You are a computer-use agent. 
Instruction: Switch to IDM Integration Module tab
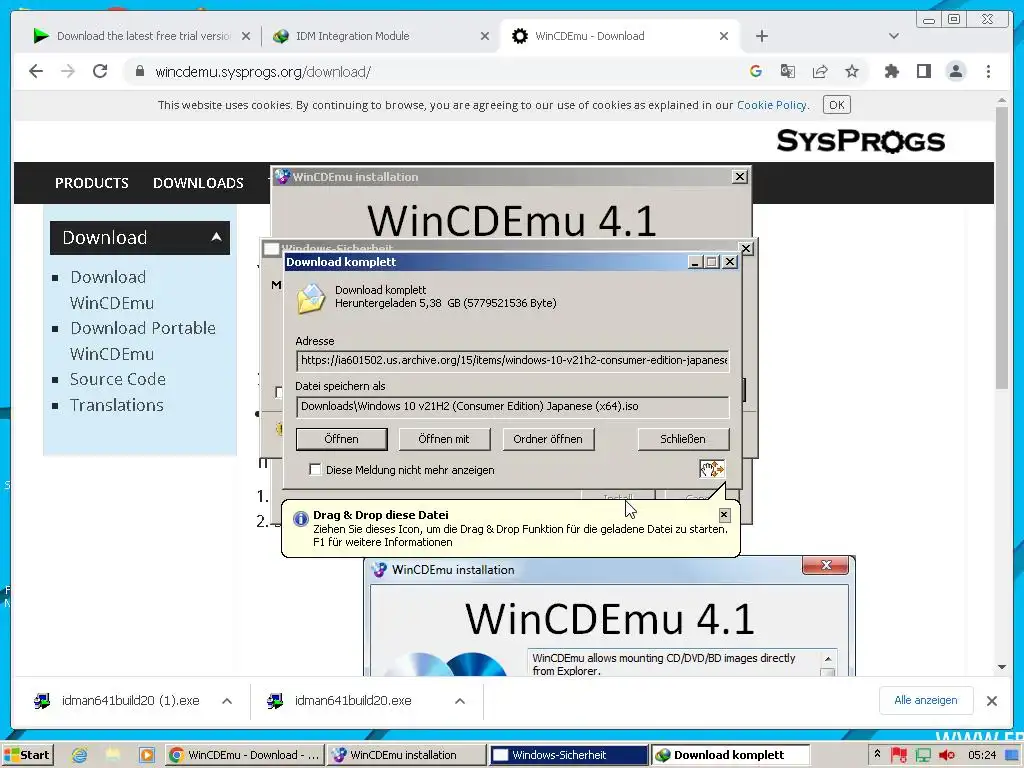381,36
